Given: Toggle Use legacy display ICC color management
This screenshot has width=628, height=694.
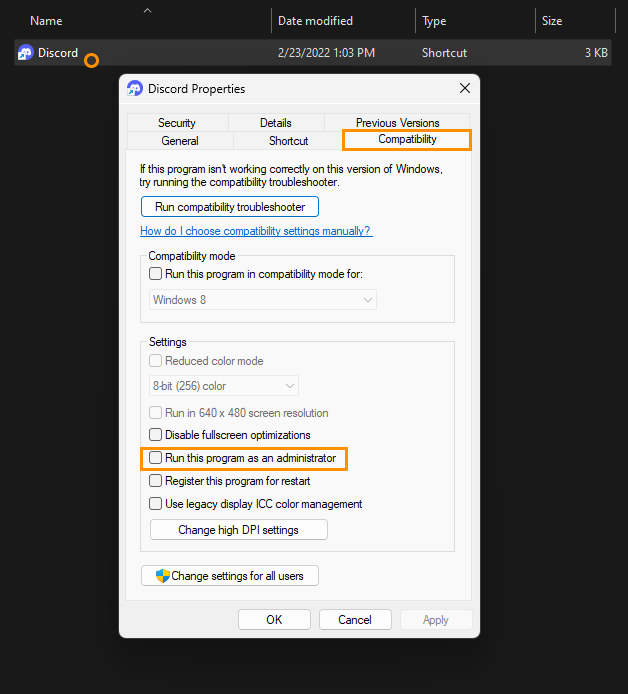Looking at the screenshot, I should (155, 504).
